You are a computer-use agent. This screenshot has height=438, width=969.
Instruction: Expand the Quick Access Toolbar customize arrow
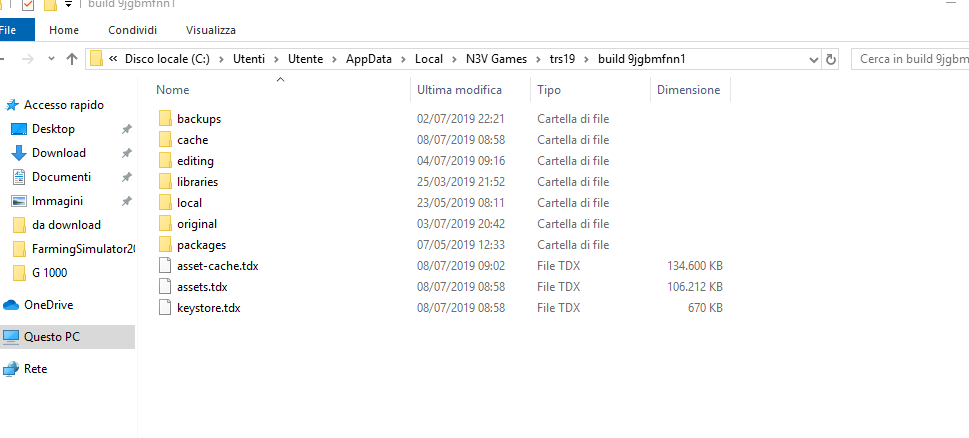click(x=68, y=5)
